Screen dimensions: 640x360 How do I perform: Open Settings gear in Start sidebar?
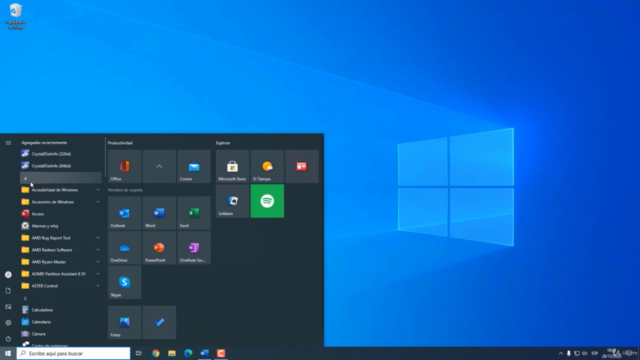click(8, 322)
